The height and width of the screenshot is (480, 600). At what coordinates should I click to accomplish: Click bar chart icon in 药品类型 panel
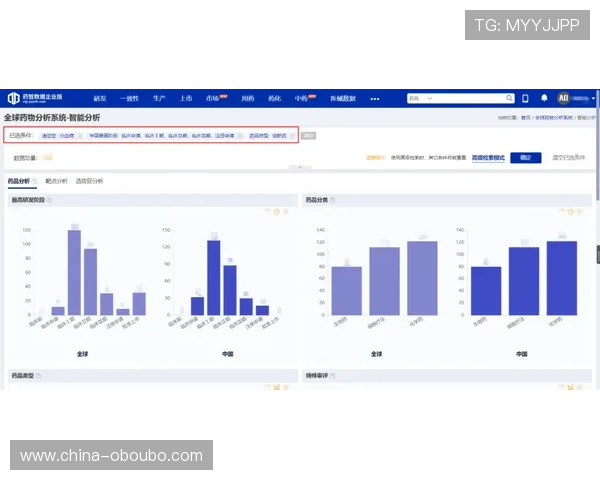pos(277,387)
